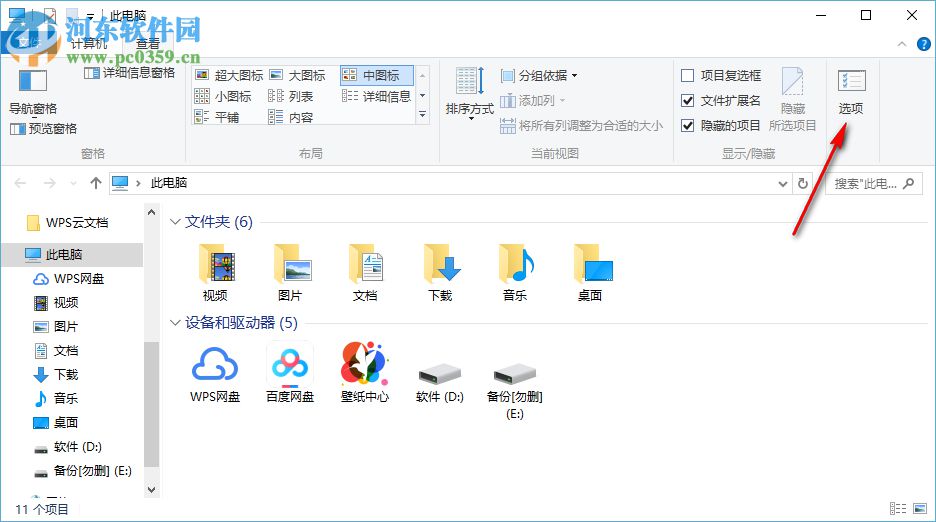Open Group by (分组依据) dropdown

point(539,75)
